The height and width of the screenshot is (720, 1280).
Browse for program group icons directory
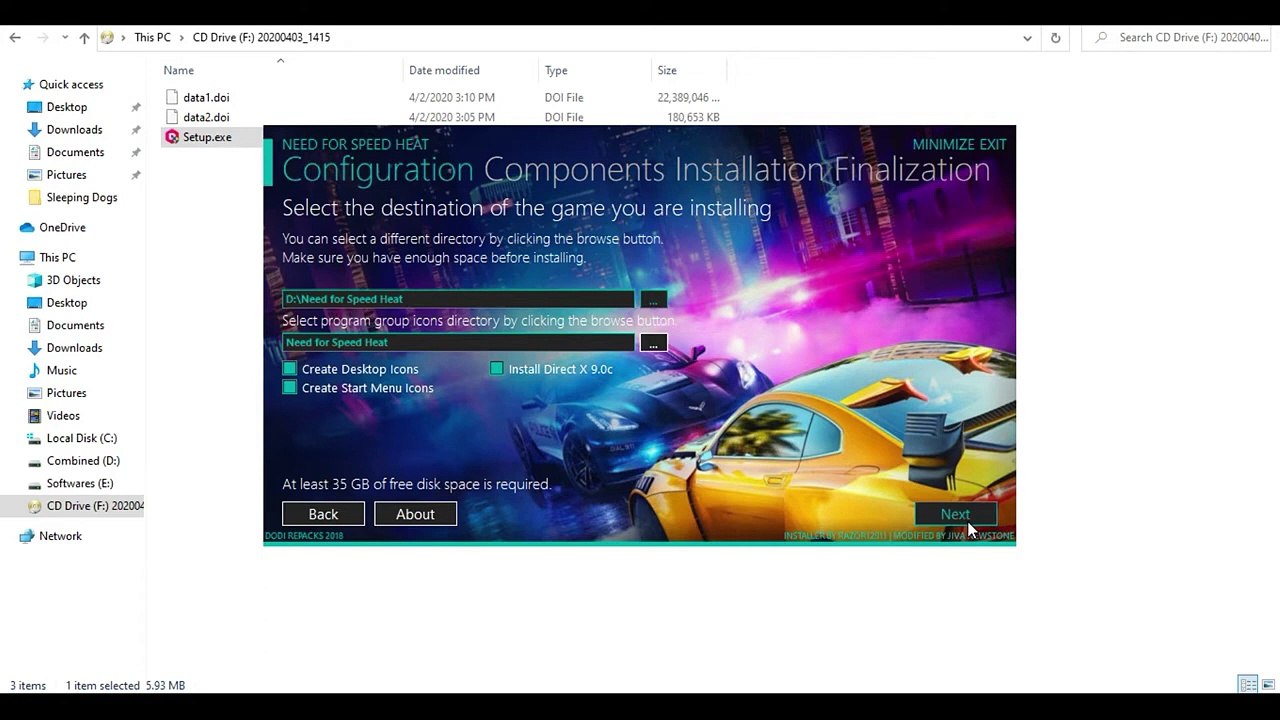coord(653,343)
